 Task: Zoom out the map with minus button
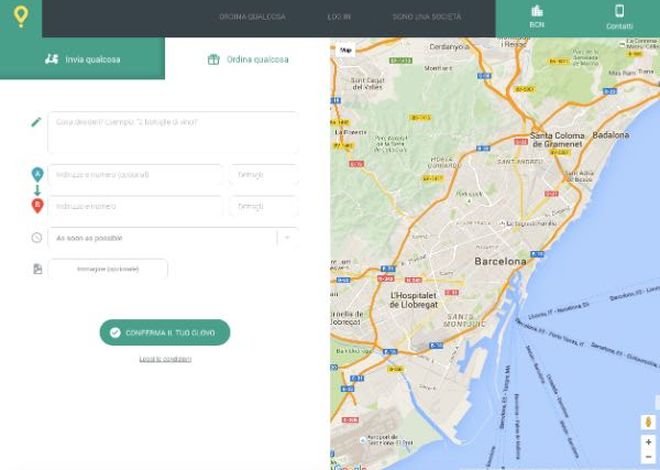pyautogui.click(x=648, y=457)
